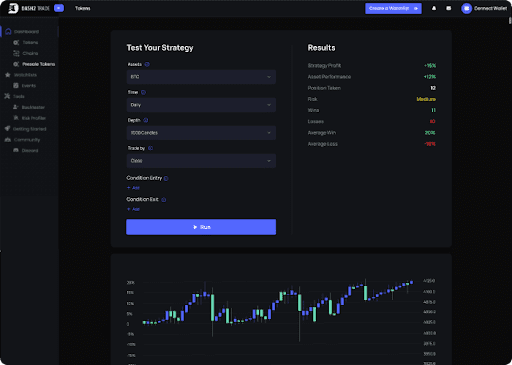Click the Discord icon in sidebar
This screenshot has width=512, height=365.
coord(16,150)
